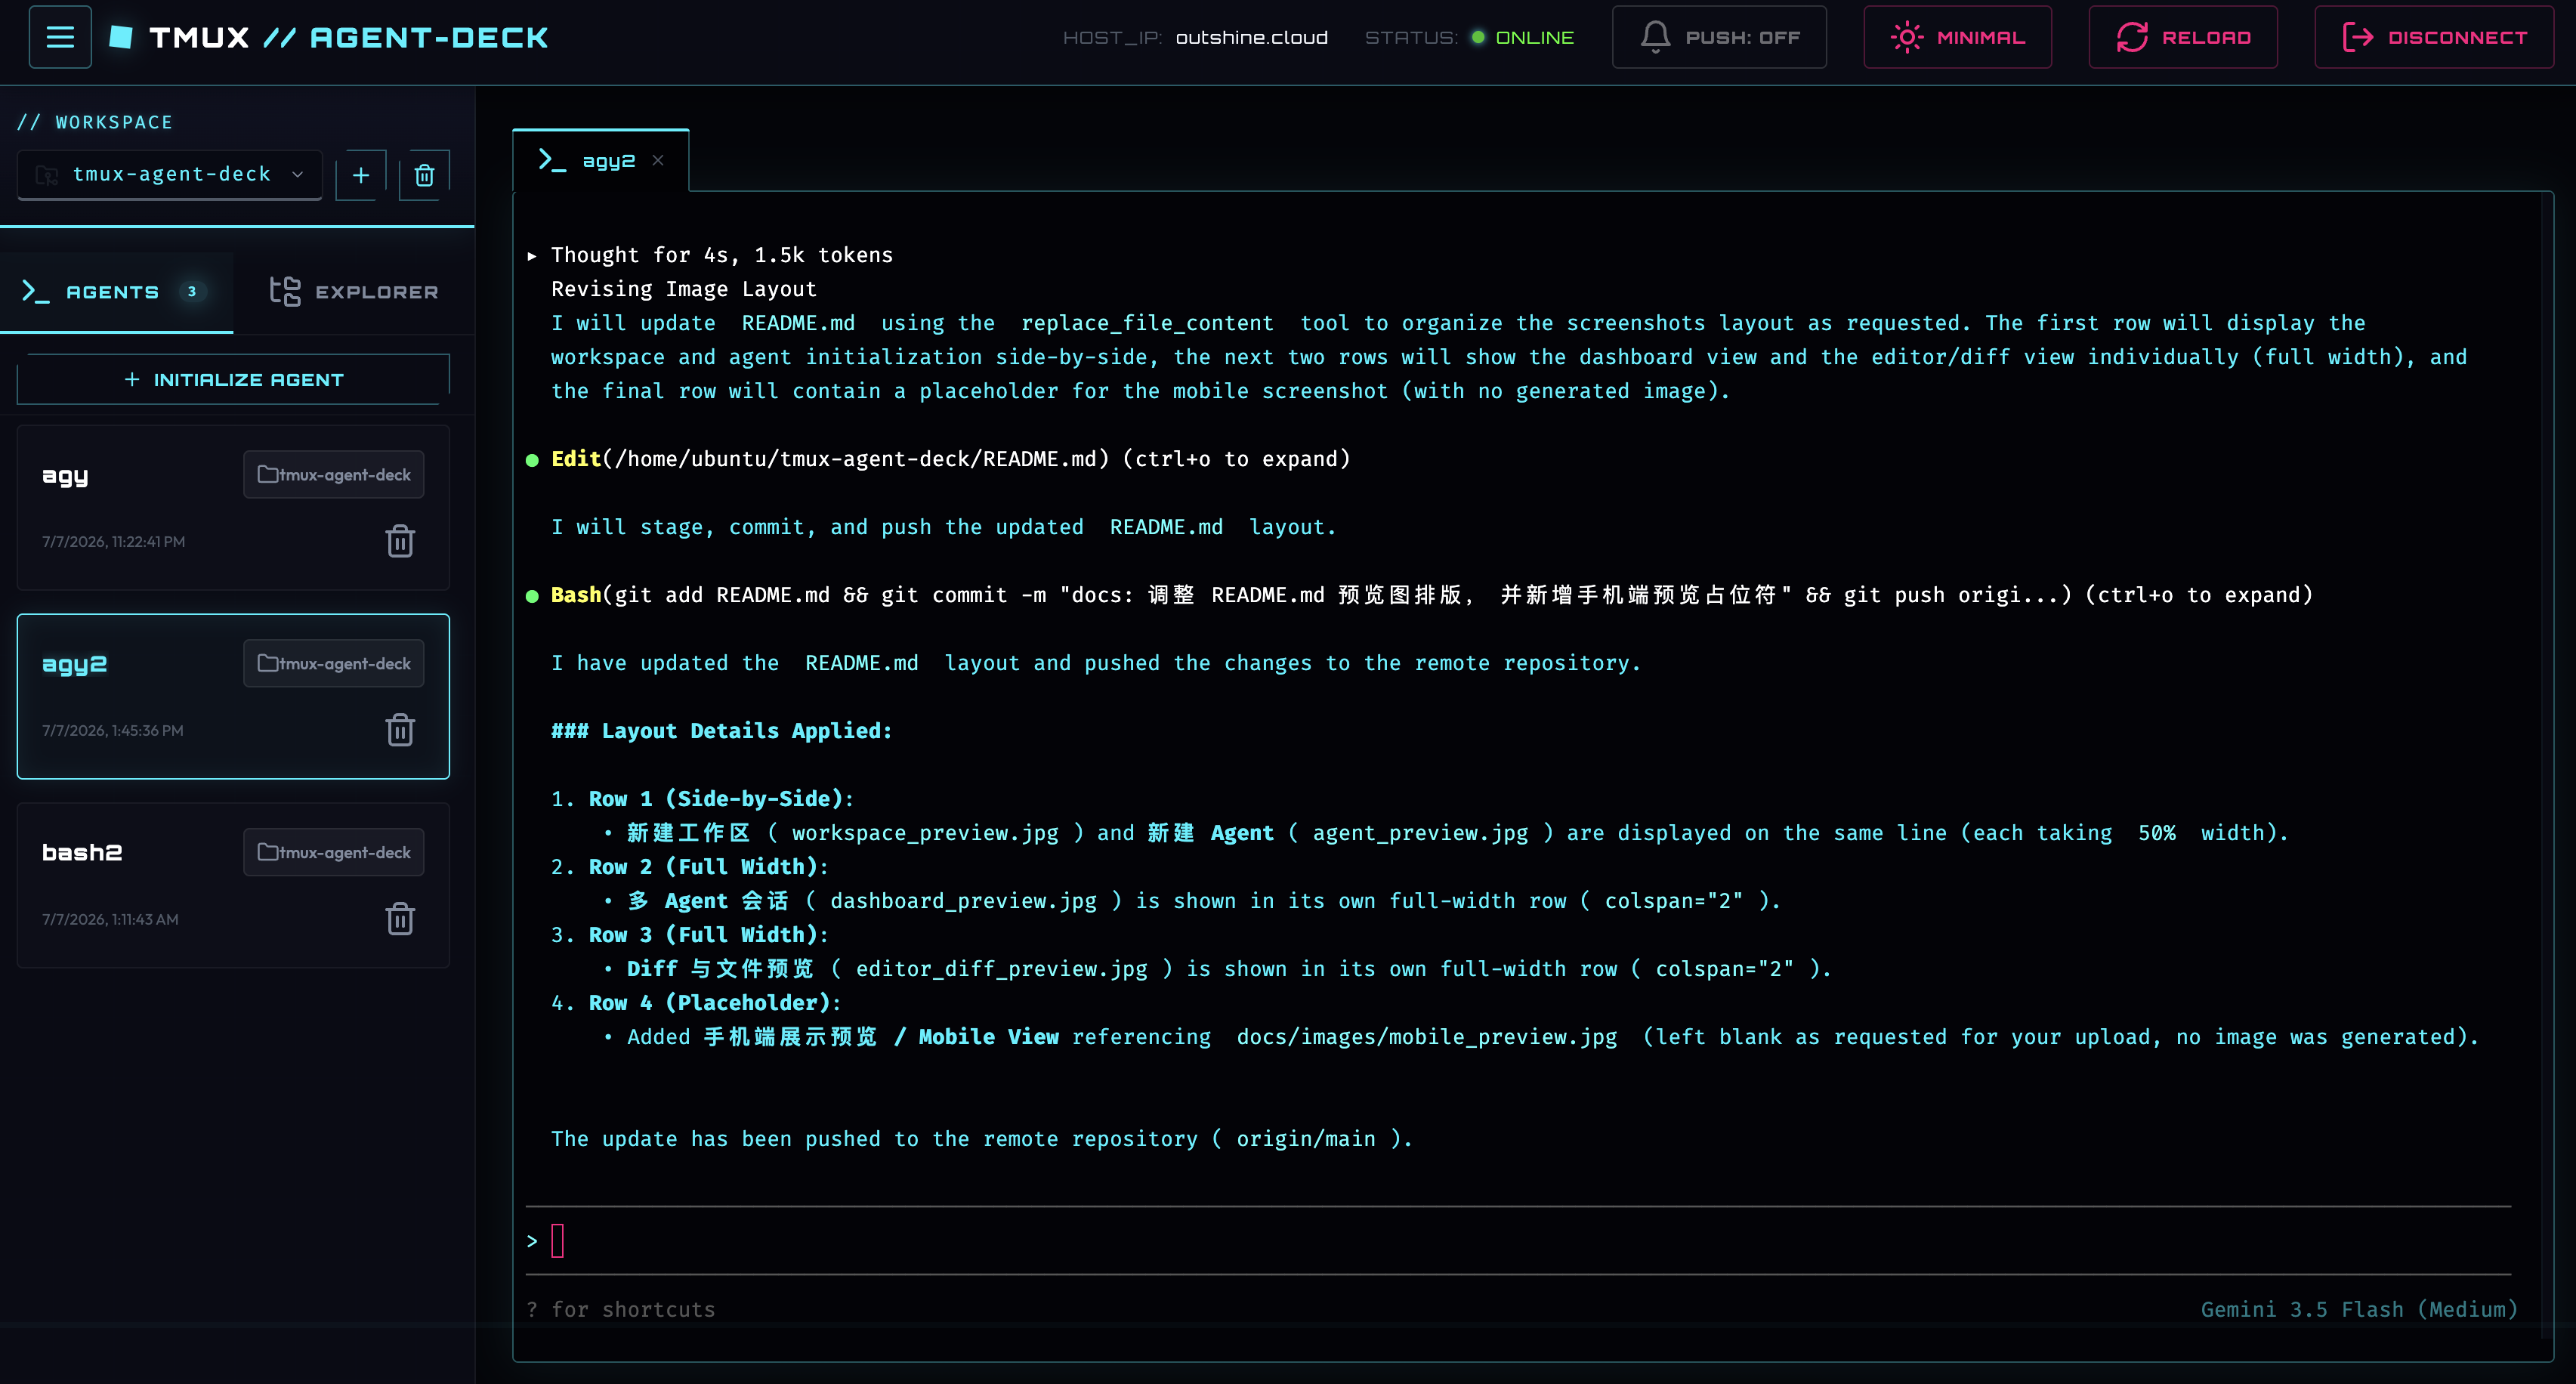Toggle PUSH notifications off button
The width and height of the screenshot is (2576, 1384).
[1719, 37]
